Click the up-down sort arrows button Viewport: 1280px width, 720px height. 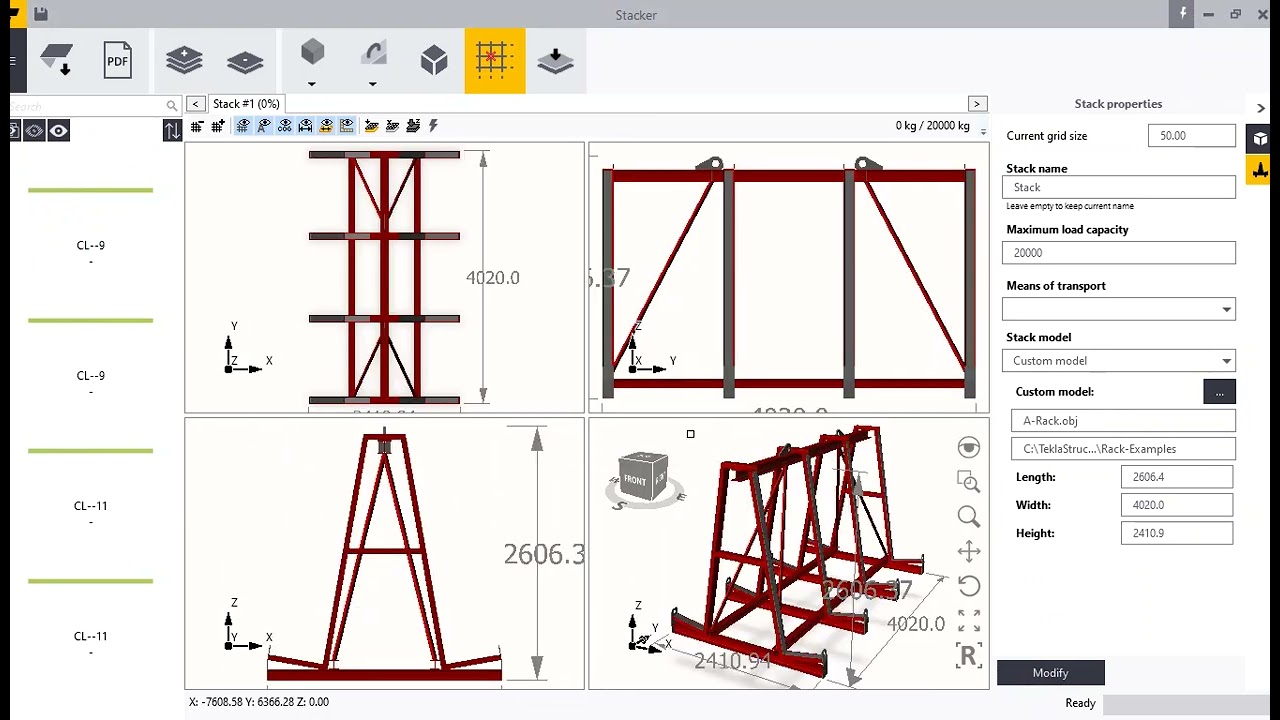pos(172,130)
